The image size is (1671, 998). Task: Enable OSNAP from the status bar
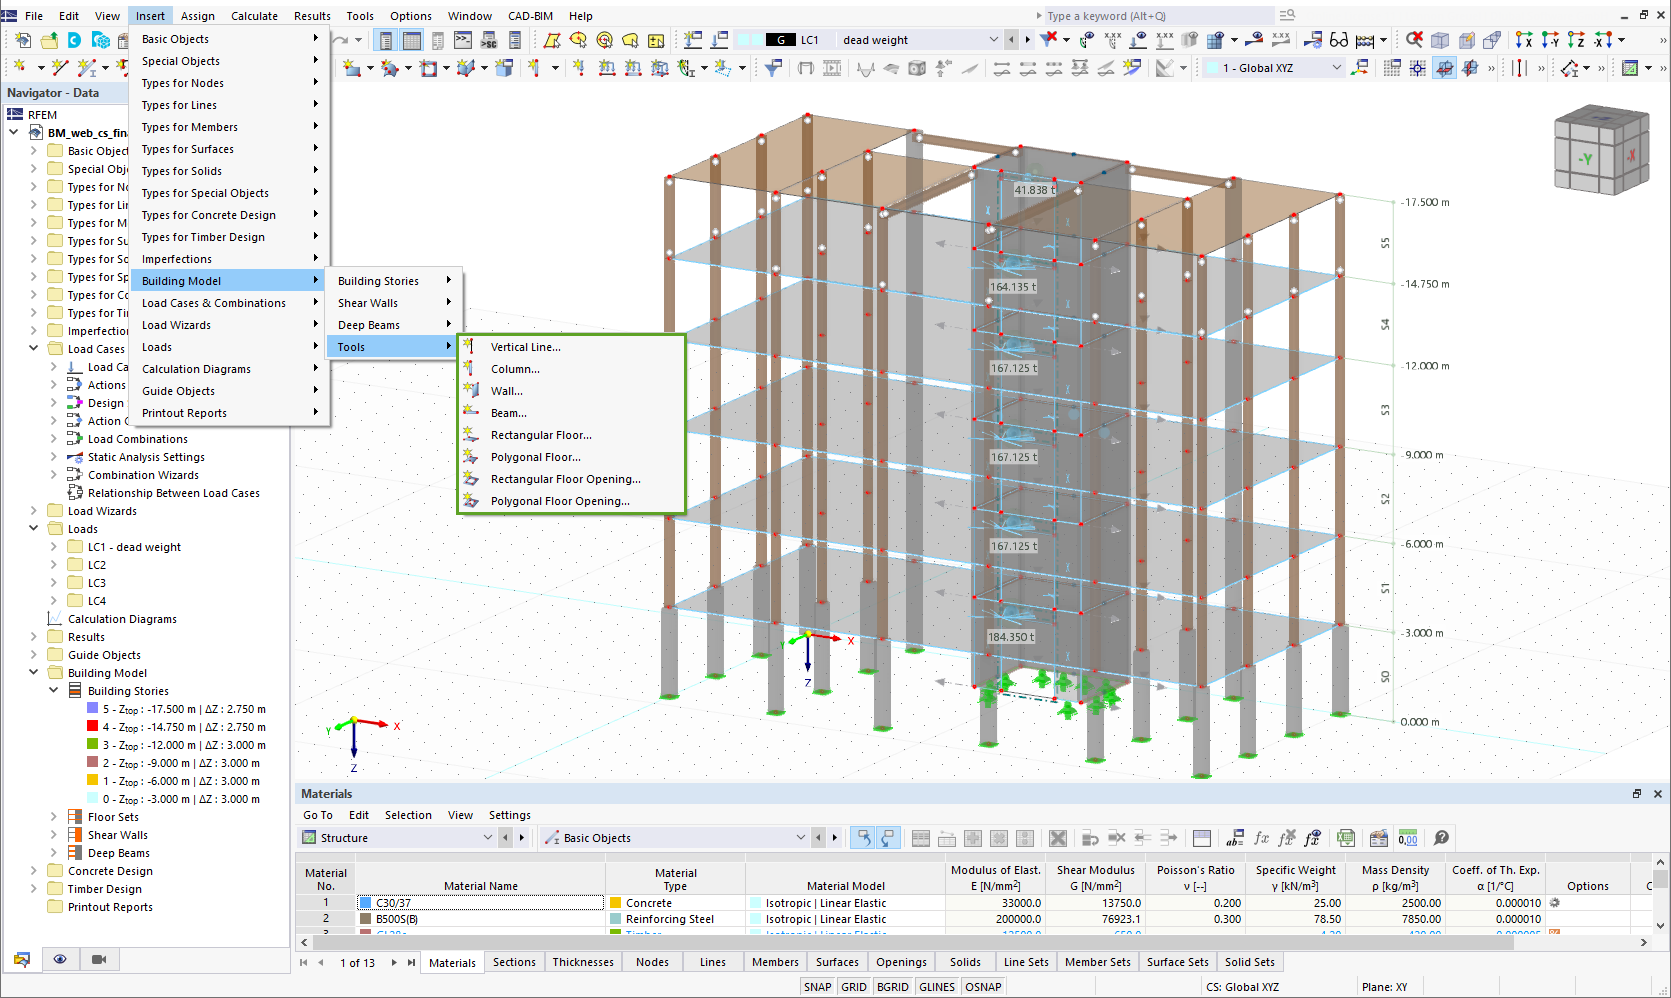coord(982,987)
